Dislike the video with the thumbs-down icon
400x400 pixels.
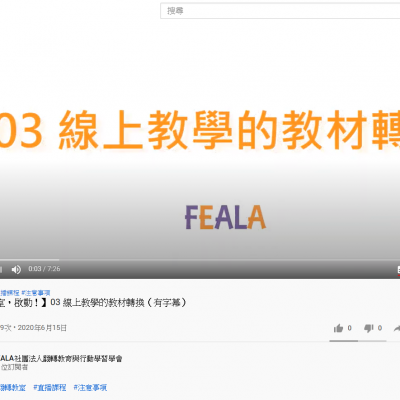click(x=368, y=328)
